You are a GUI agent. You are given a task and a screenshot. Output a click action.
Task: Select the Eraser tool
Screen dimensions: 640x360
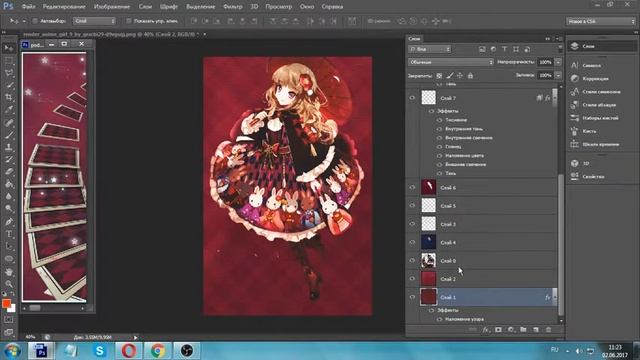pyautogui.click(x=9, y=172)
